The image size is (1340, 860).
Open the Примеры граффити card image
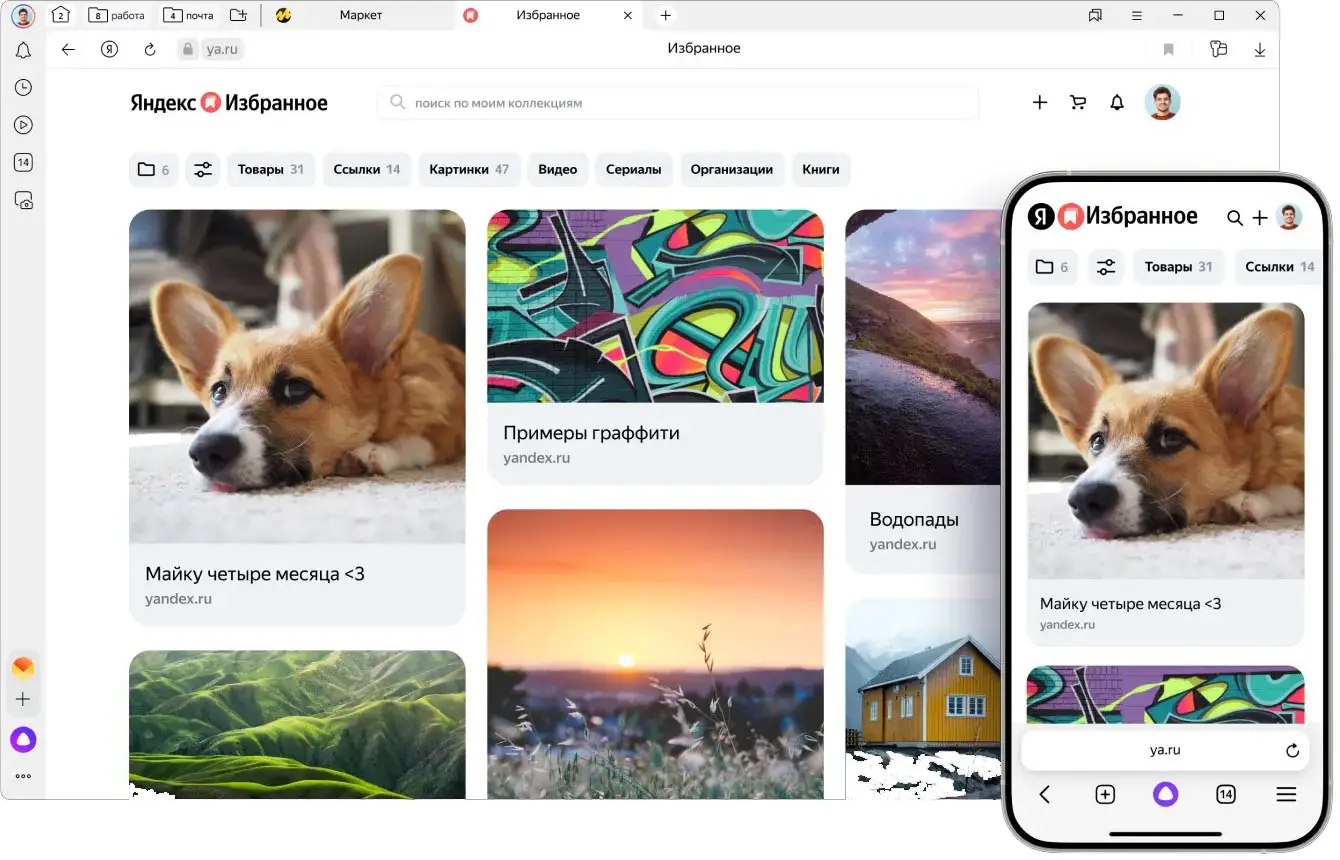(x=655, y=306)
